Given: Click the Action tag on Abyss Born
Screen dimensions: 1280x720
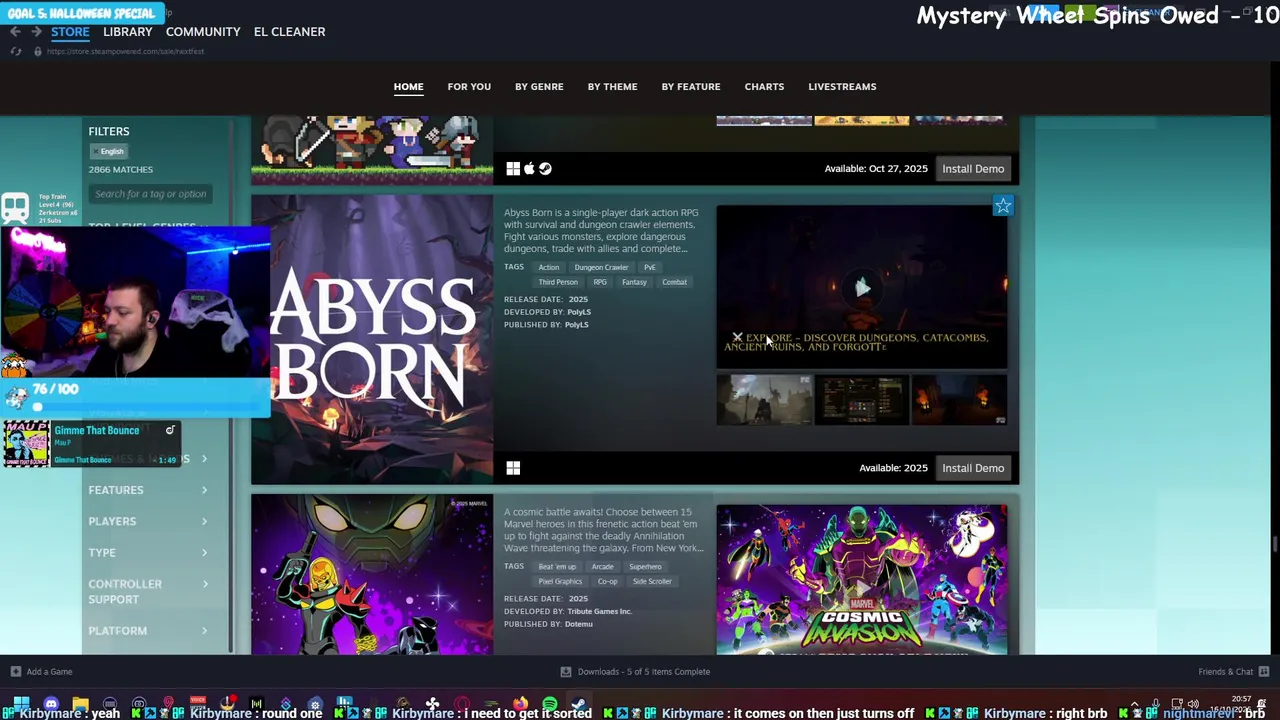Looking at the screenshot, I should pyautogui.click(x=549, y=268).
